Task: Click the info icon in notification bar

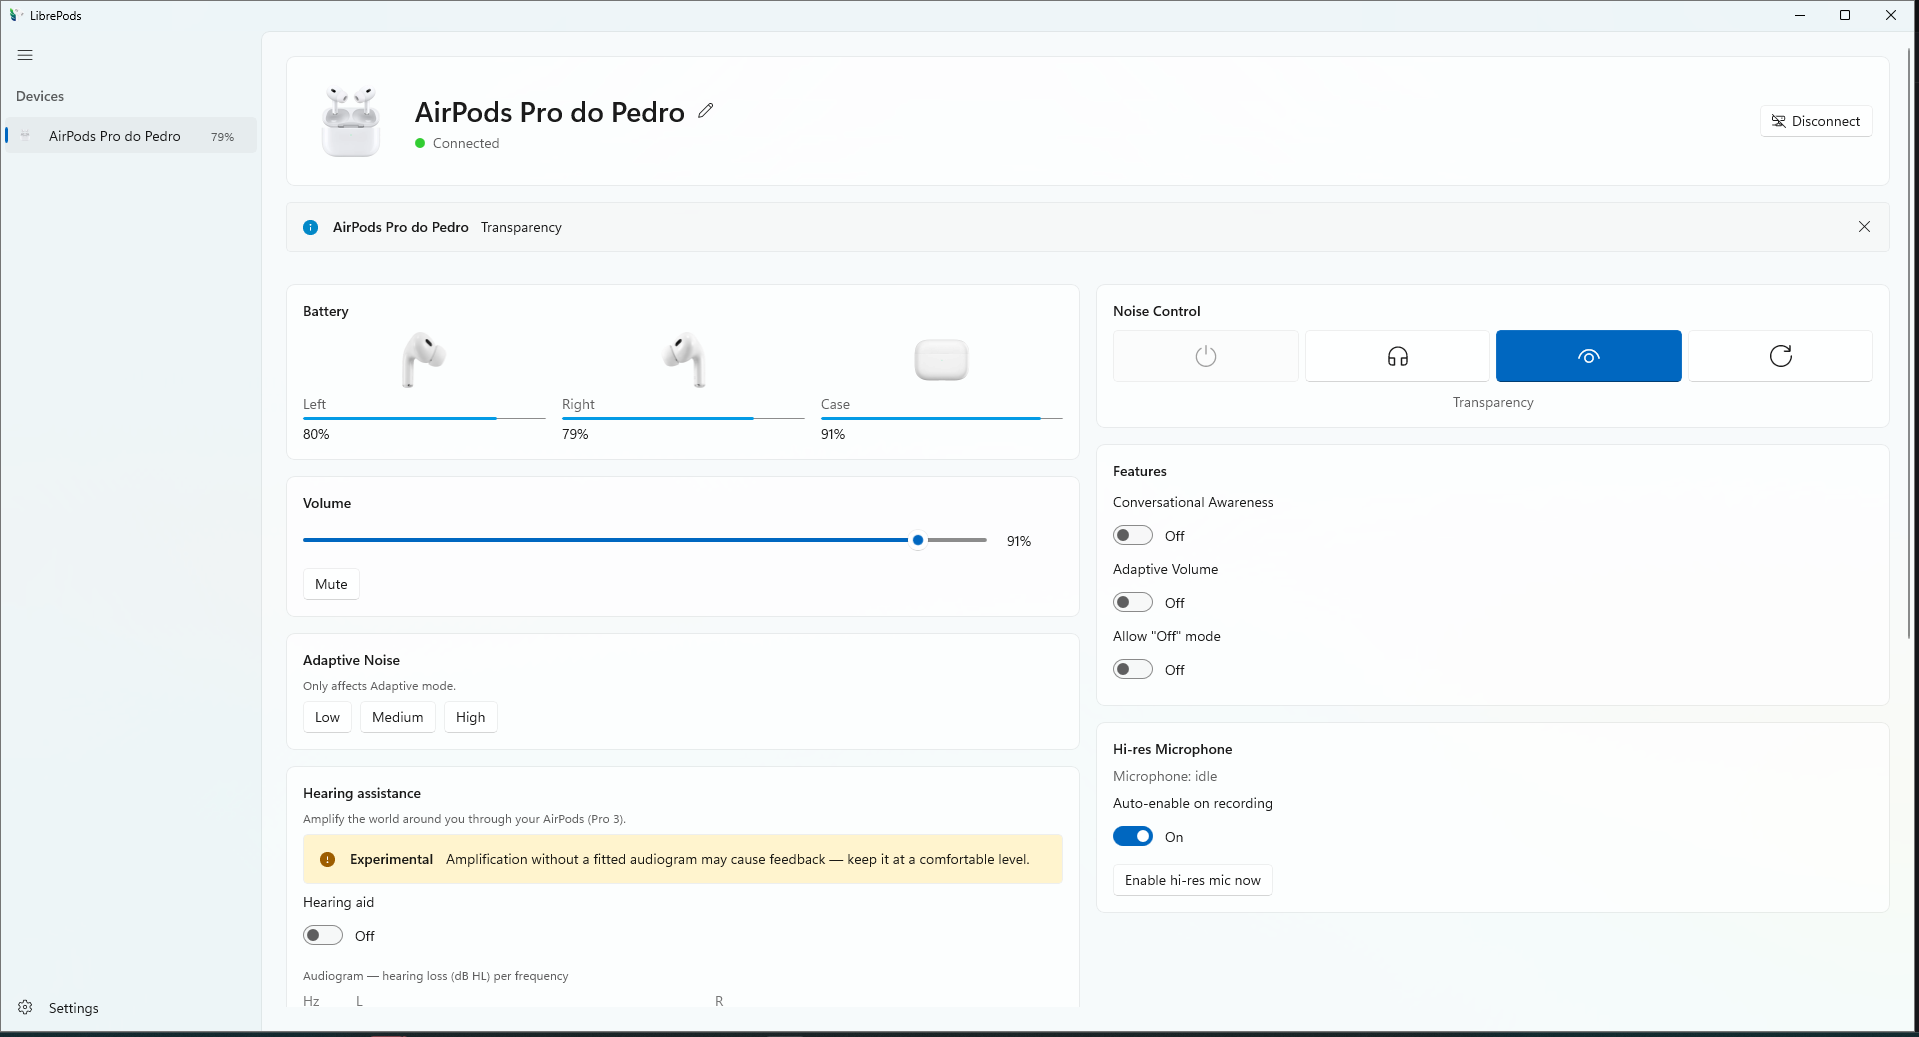Action: (x=310, y=227)
